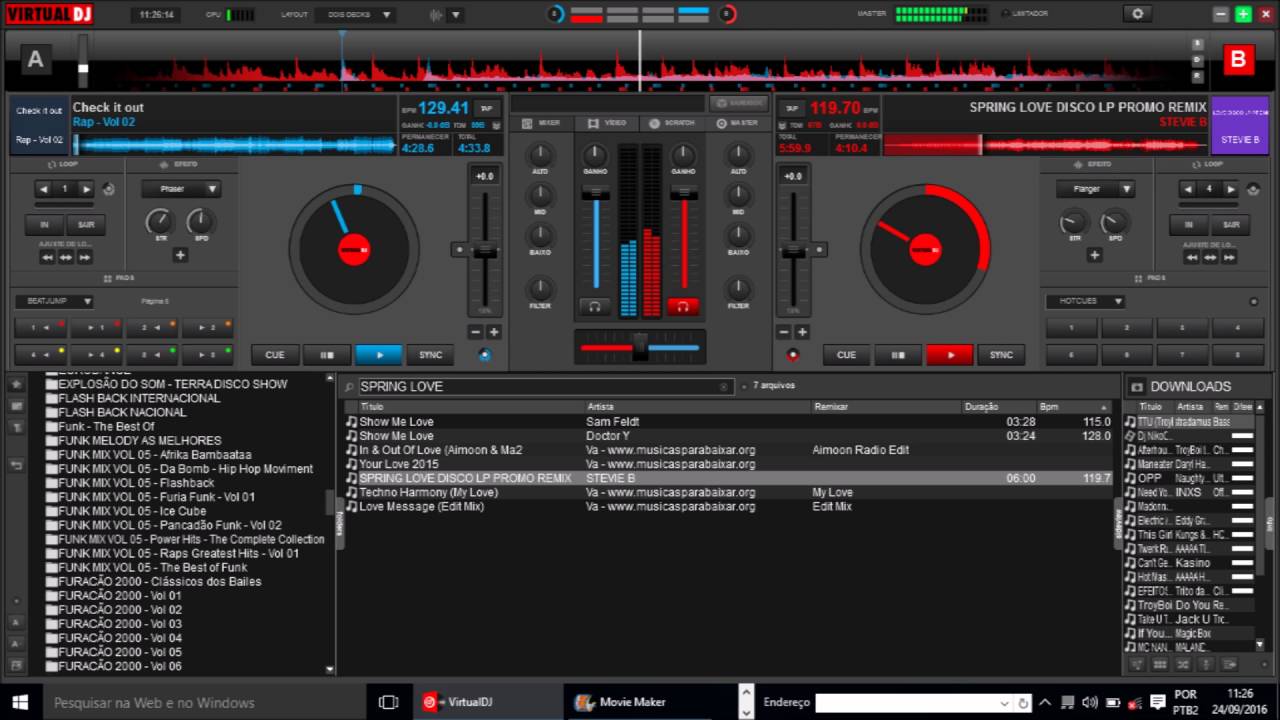Click deck B loop IN button
Screen dimensions: 1280x720
point(1188,225)
